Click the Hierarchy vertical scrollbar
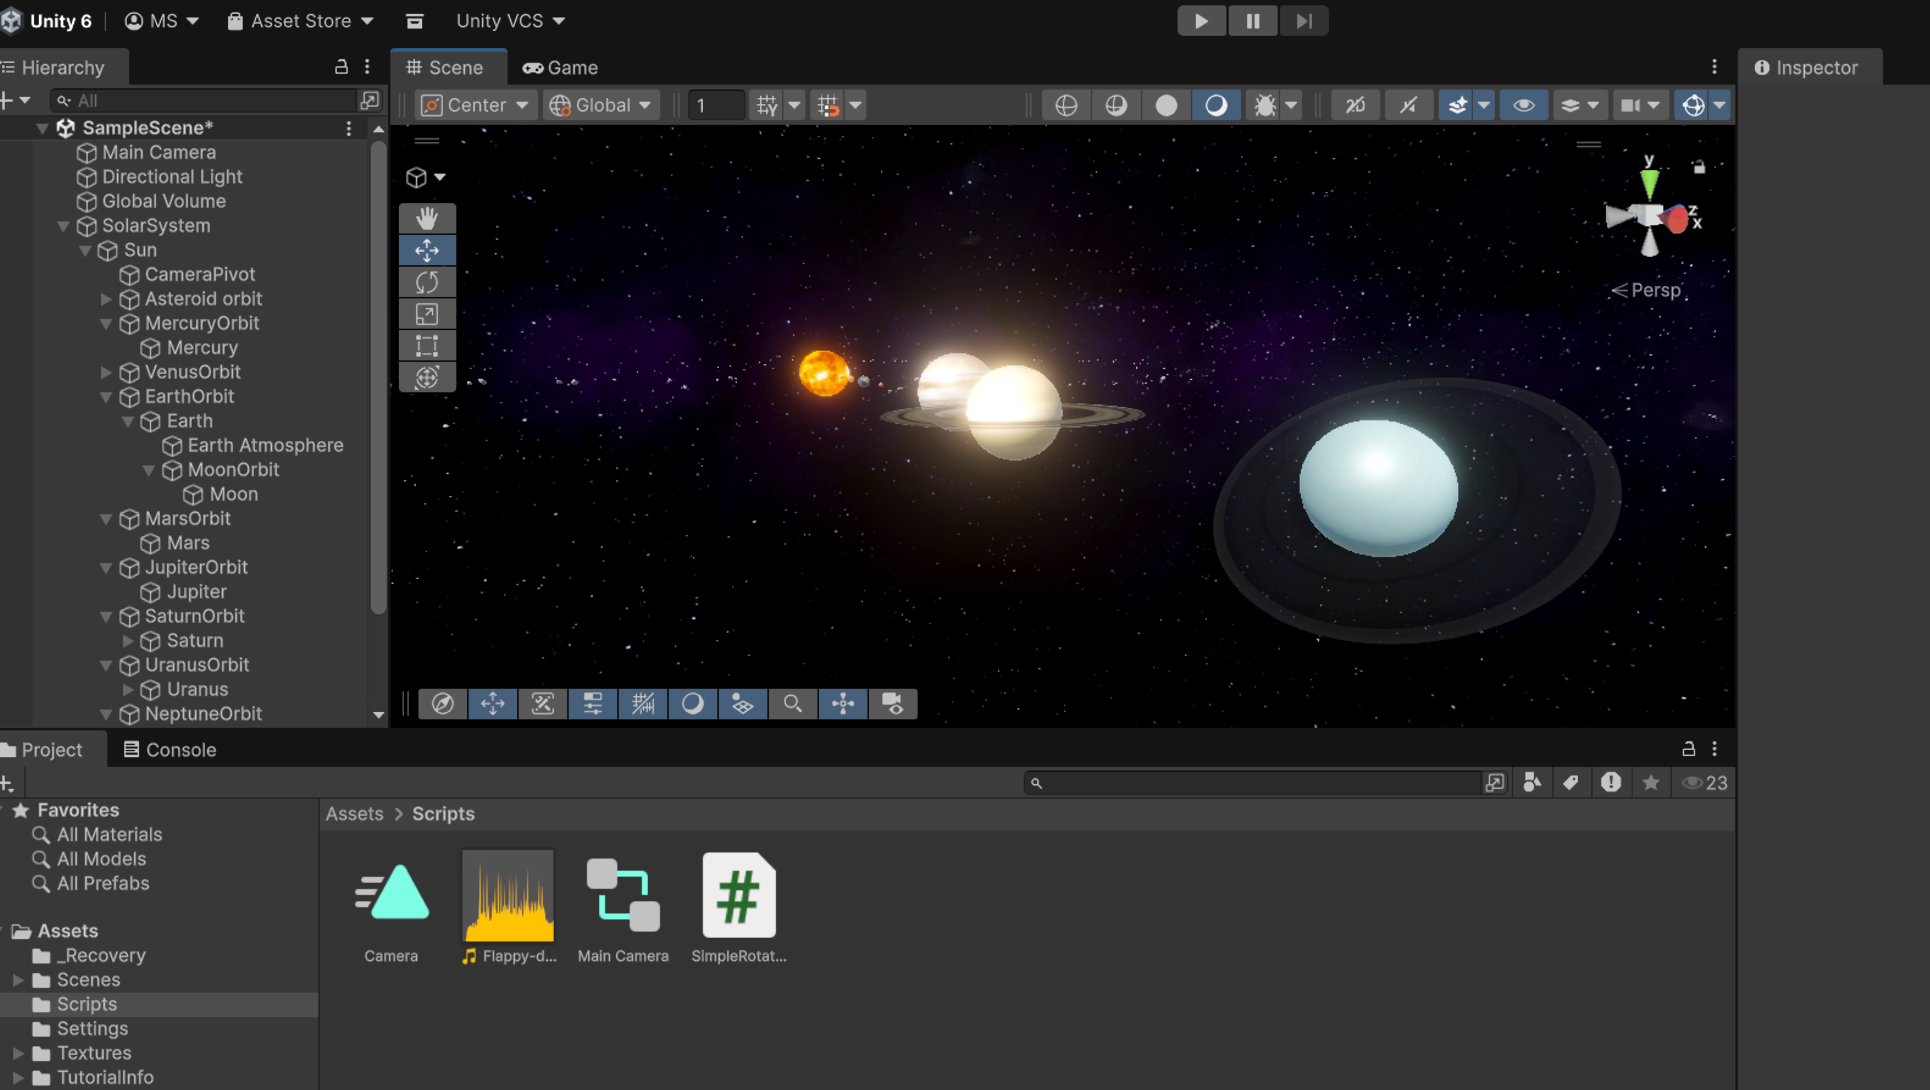The width and height of the screenshot is (1930, 1090). pyautogui.click(x=378, y=380)
